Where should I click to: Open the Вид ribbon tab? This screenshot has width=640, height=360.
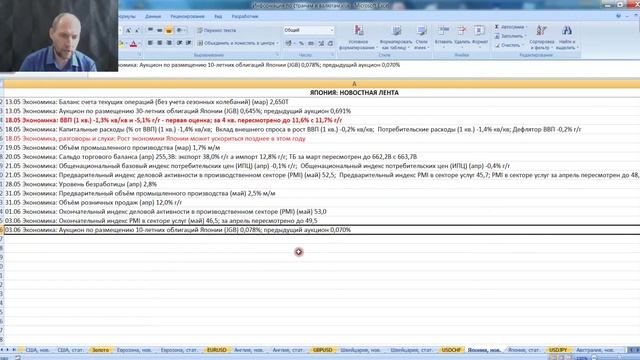[218, 16]
